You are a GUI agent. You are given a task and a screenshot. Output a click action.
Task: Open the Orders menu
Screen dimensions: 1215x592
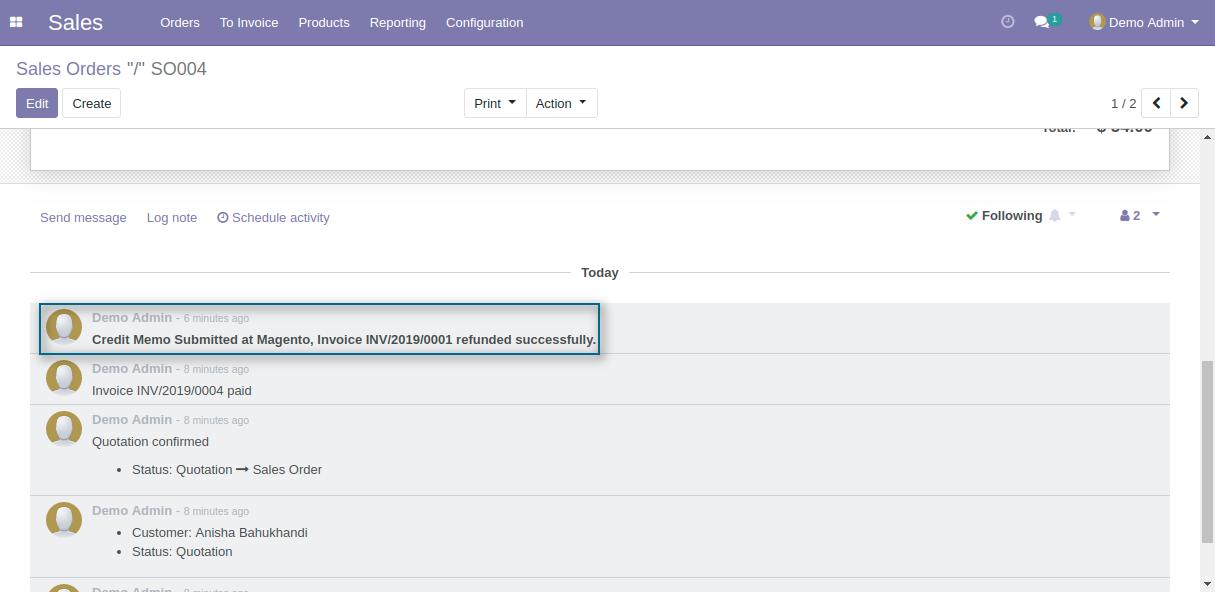[180, 22]
